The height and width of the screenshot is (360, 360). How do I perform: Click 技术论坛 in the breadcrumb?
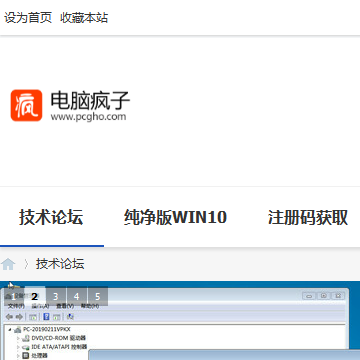[60, 264]
